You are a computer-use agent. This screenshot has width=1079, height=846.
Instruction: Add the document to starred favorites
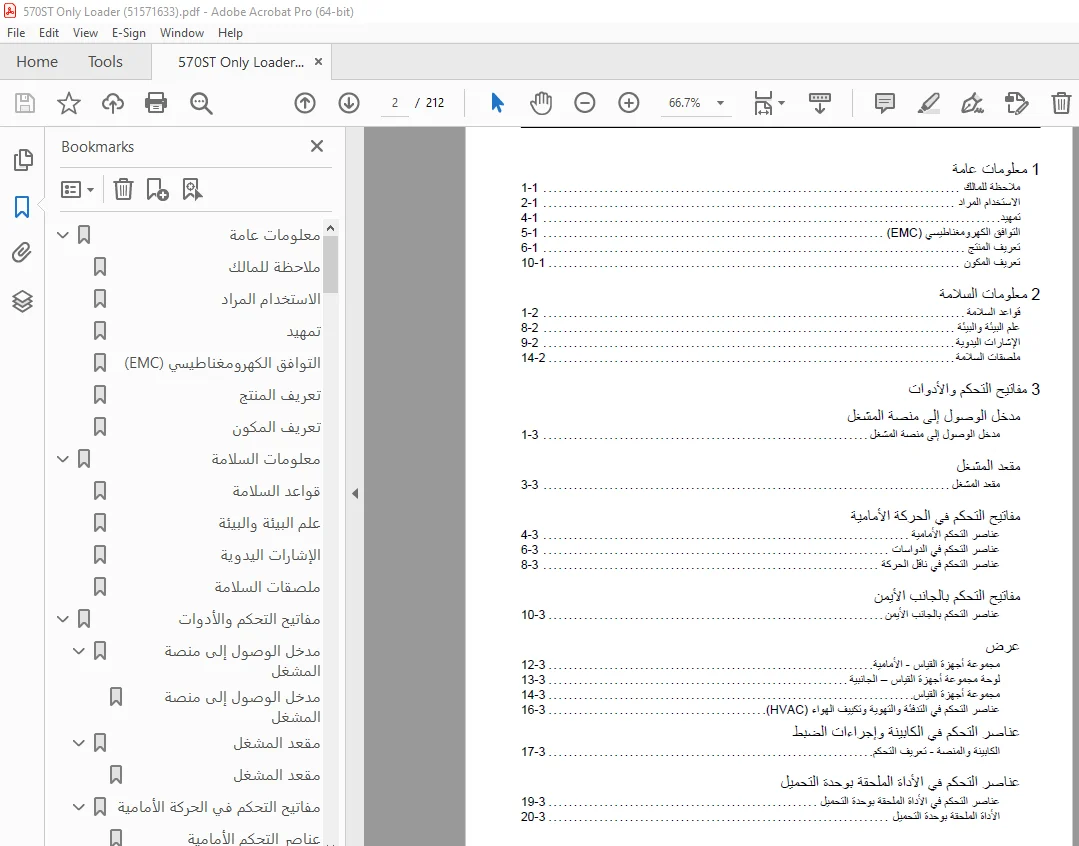(68, 103)
